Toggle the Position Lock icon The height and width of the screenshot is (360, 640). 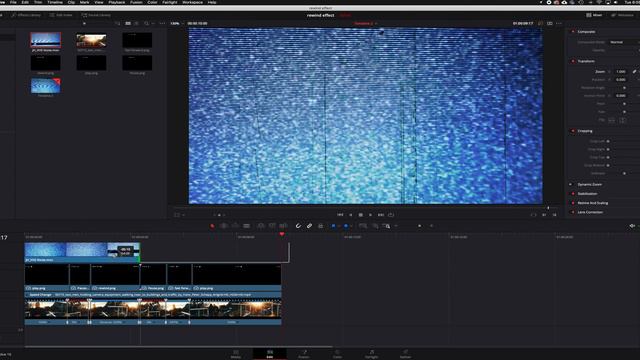point(320,226)
